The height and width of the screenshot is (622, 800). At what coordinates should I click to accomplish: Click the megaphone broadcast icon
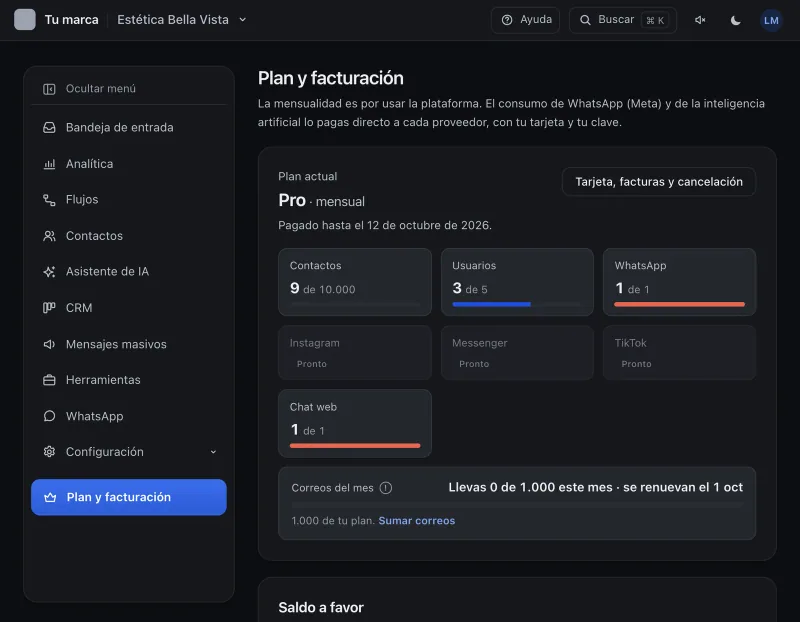(49, 344)
